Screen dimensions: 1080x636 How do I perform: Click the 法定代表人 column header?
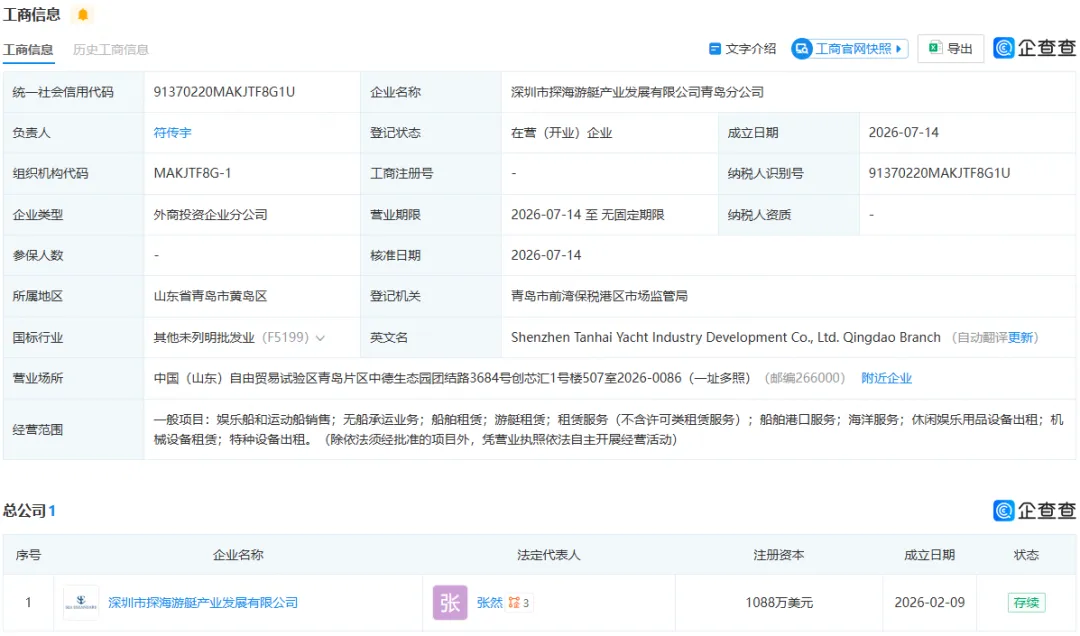549,555
